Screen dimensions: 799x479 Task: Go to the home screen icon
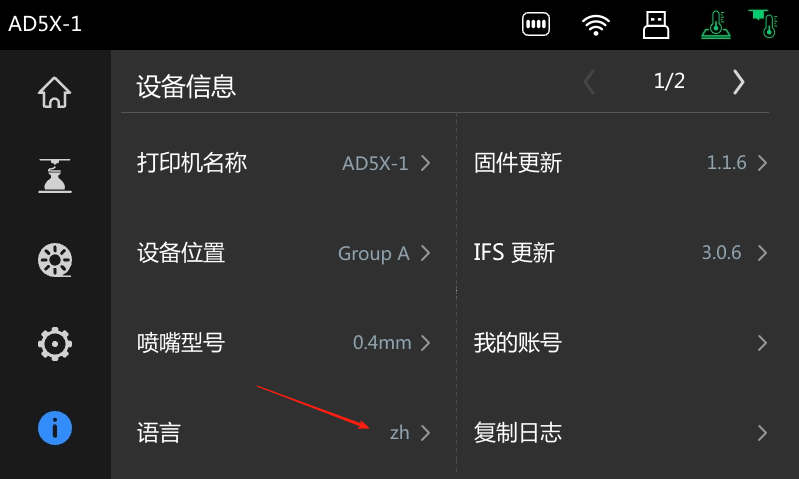55,92
